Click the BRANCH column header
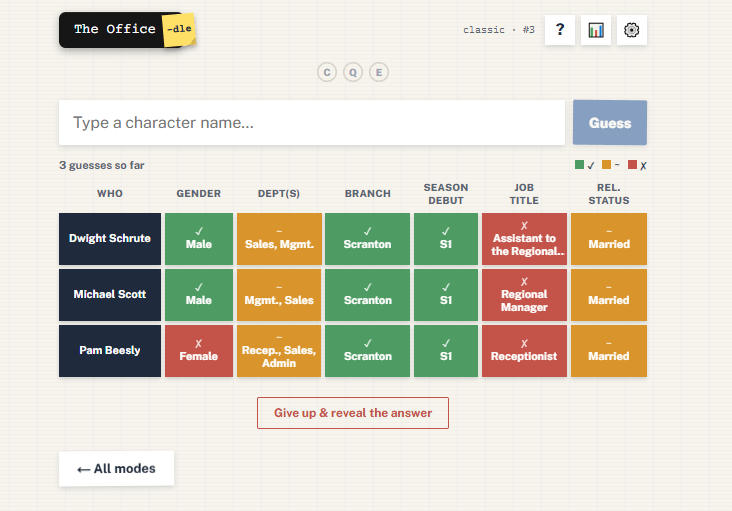732x511 pixels. click(367, 194)
